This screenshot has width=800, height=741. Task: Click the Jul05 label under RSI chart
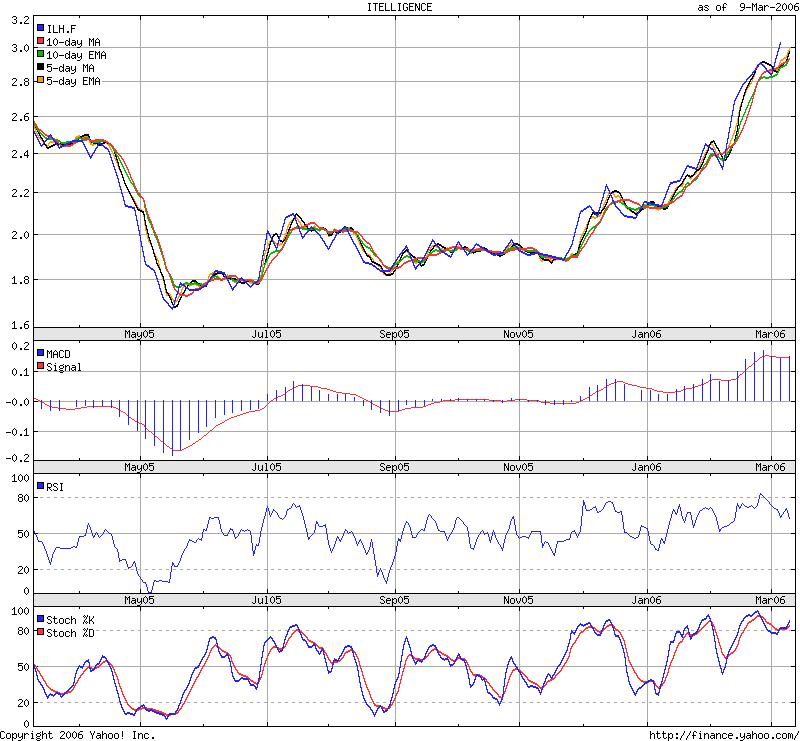(265, 599)
